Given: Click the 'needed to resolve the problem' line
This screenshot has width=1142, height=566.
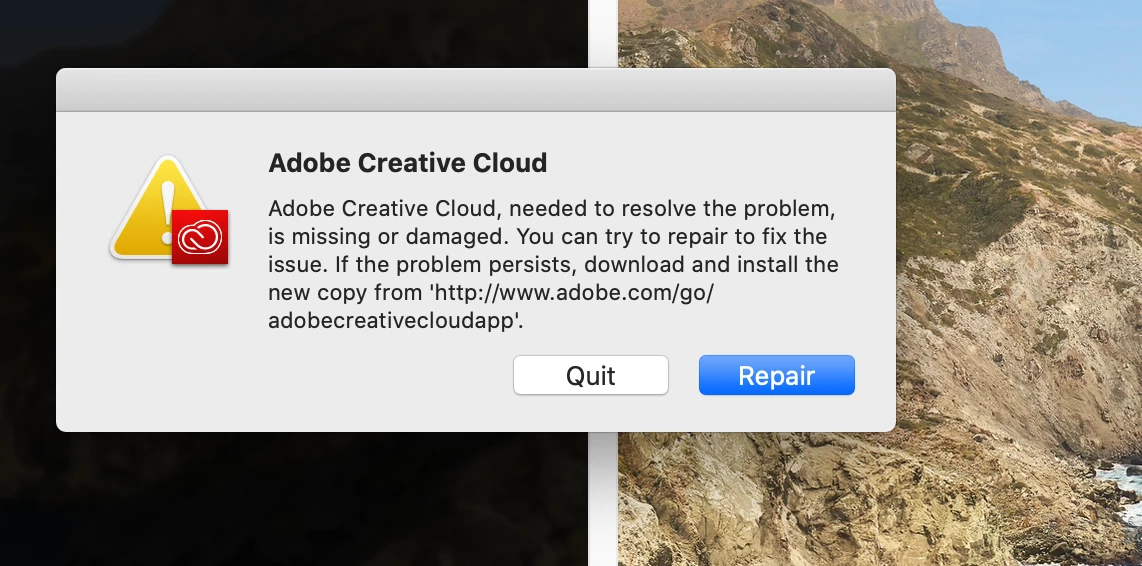Looking at the screenshot, I should (672, 208).
